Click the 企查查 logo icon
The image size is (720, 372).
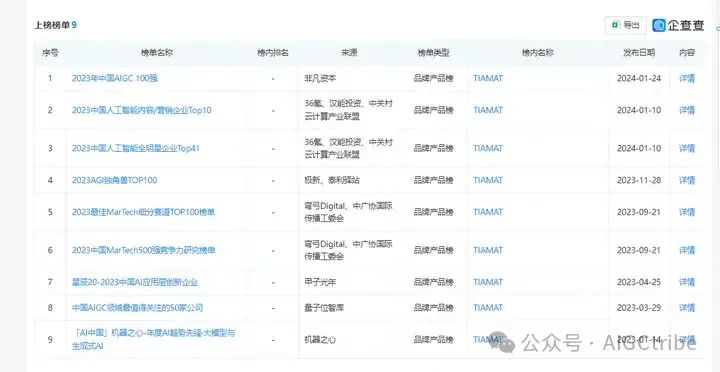[x=659, y=25]
